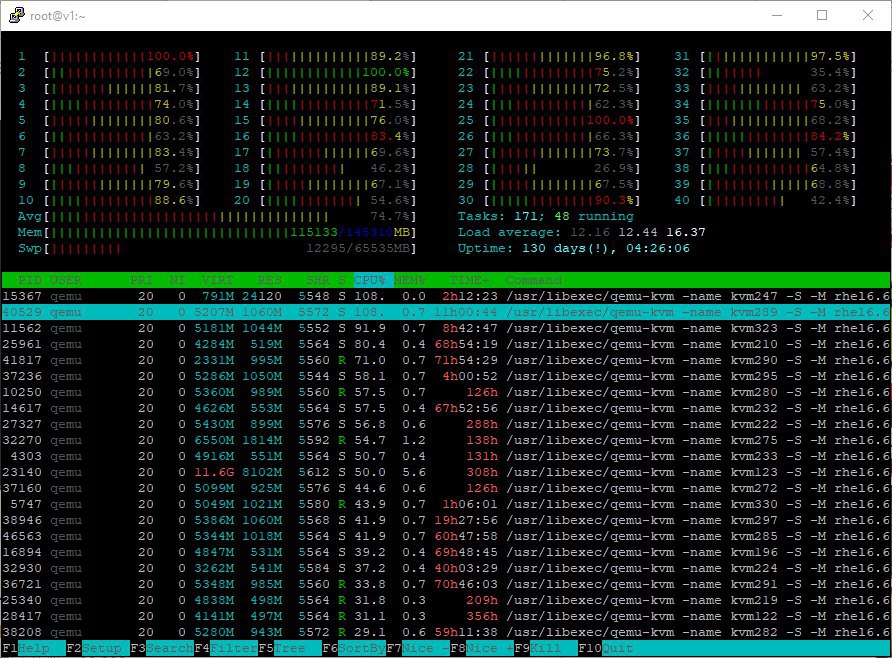Select process row PID 38208 kvm282
The height and width of the screenshot is (658, 892).
(x=446, y=632)
